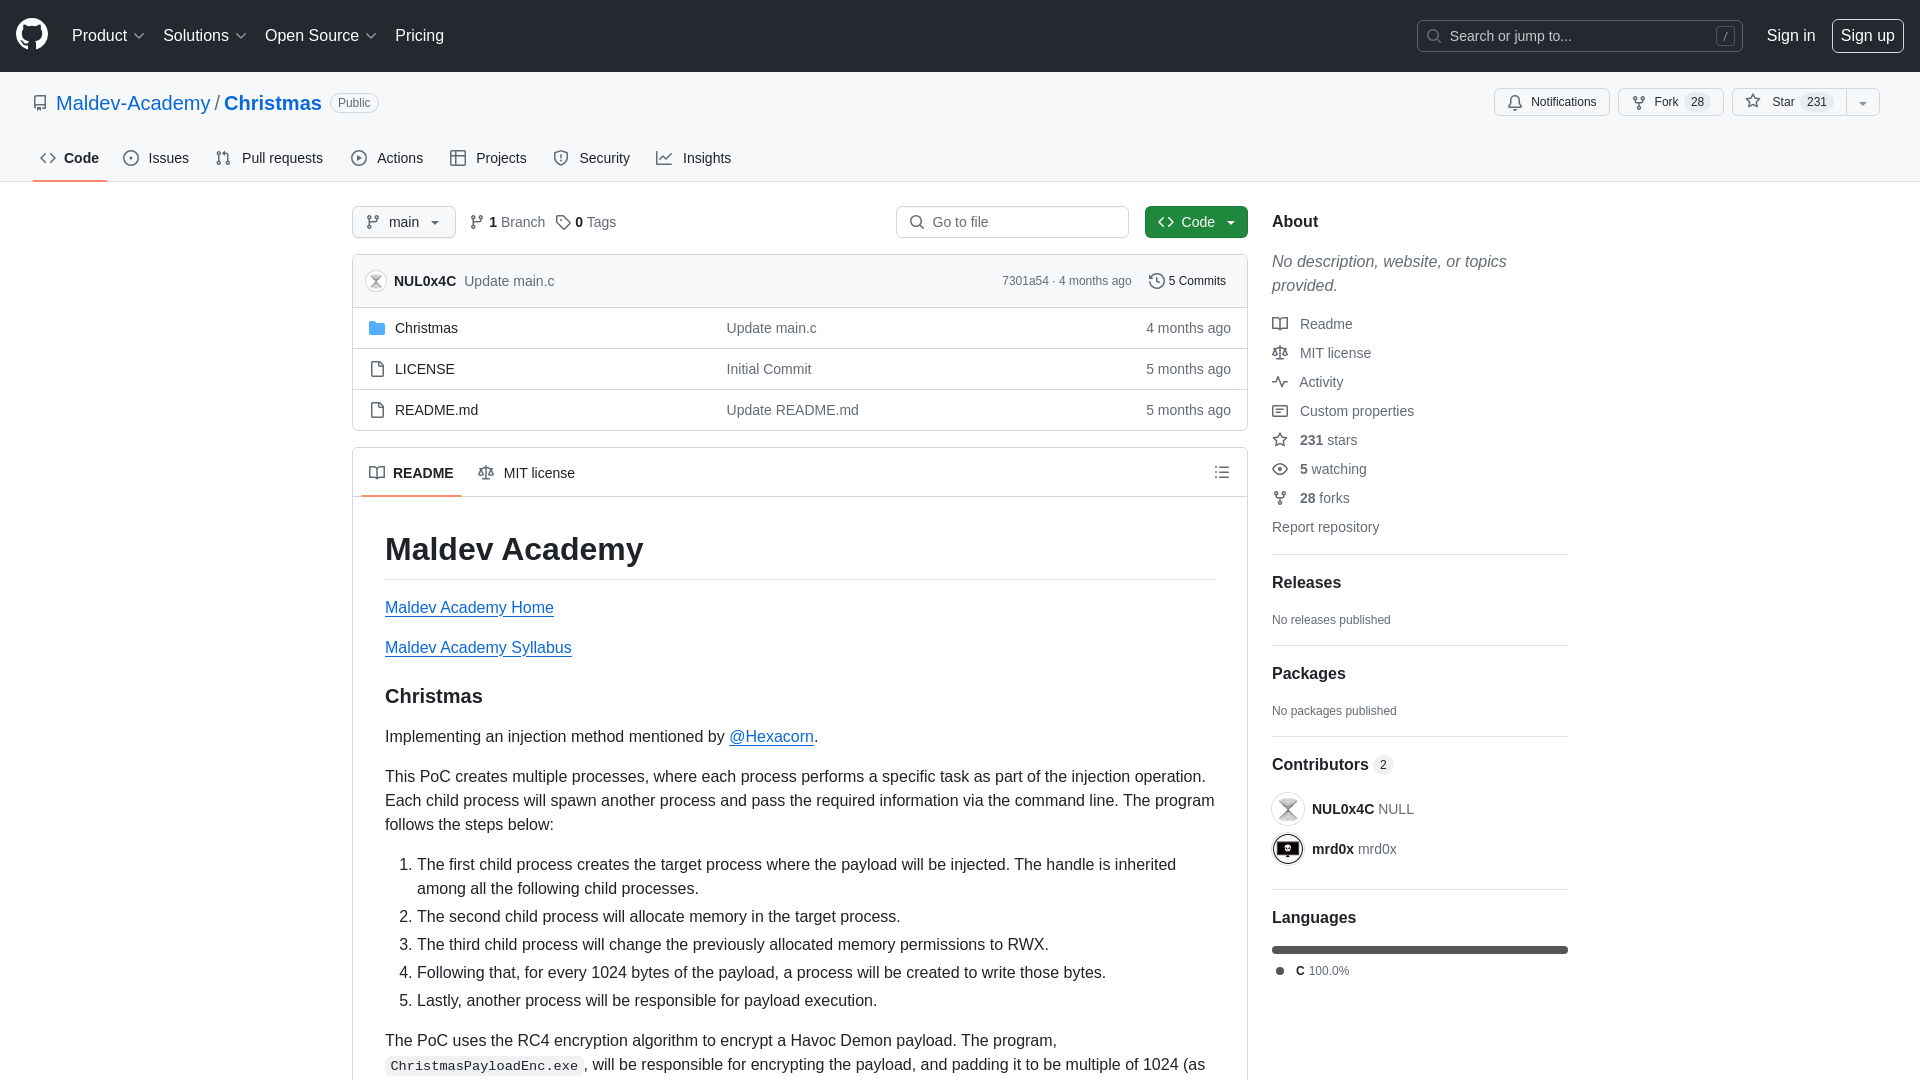Expand the repository options menu

(x=1863, y=102)
